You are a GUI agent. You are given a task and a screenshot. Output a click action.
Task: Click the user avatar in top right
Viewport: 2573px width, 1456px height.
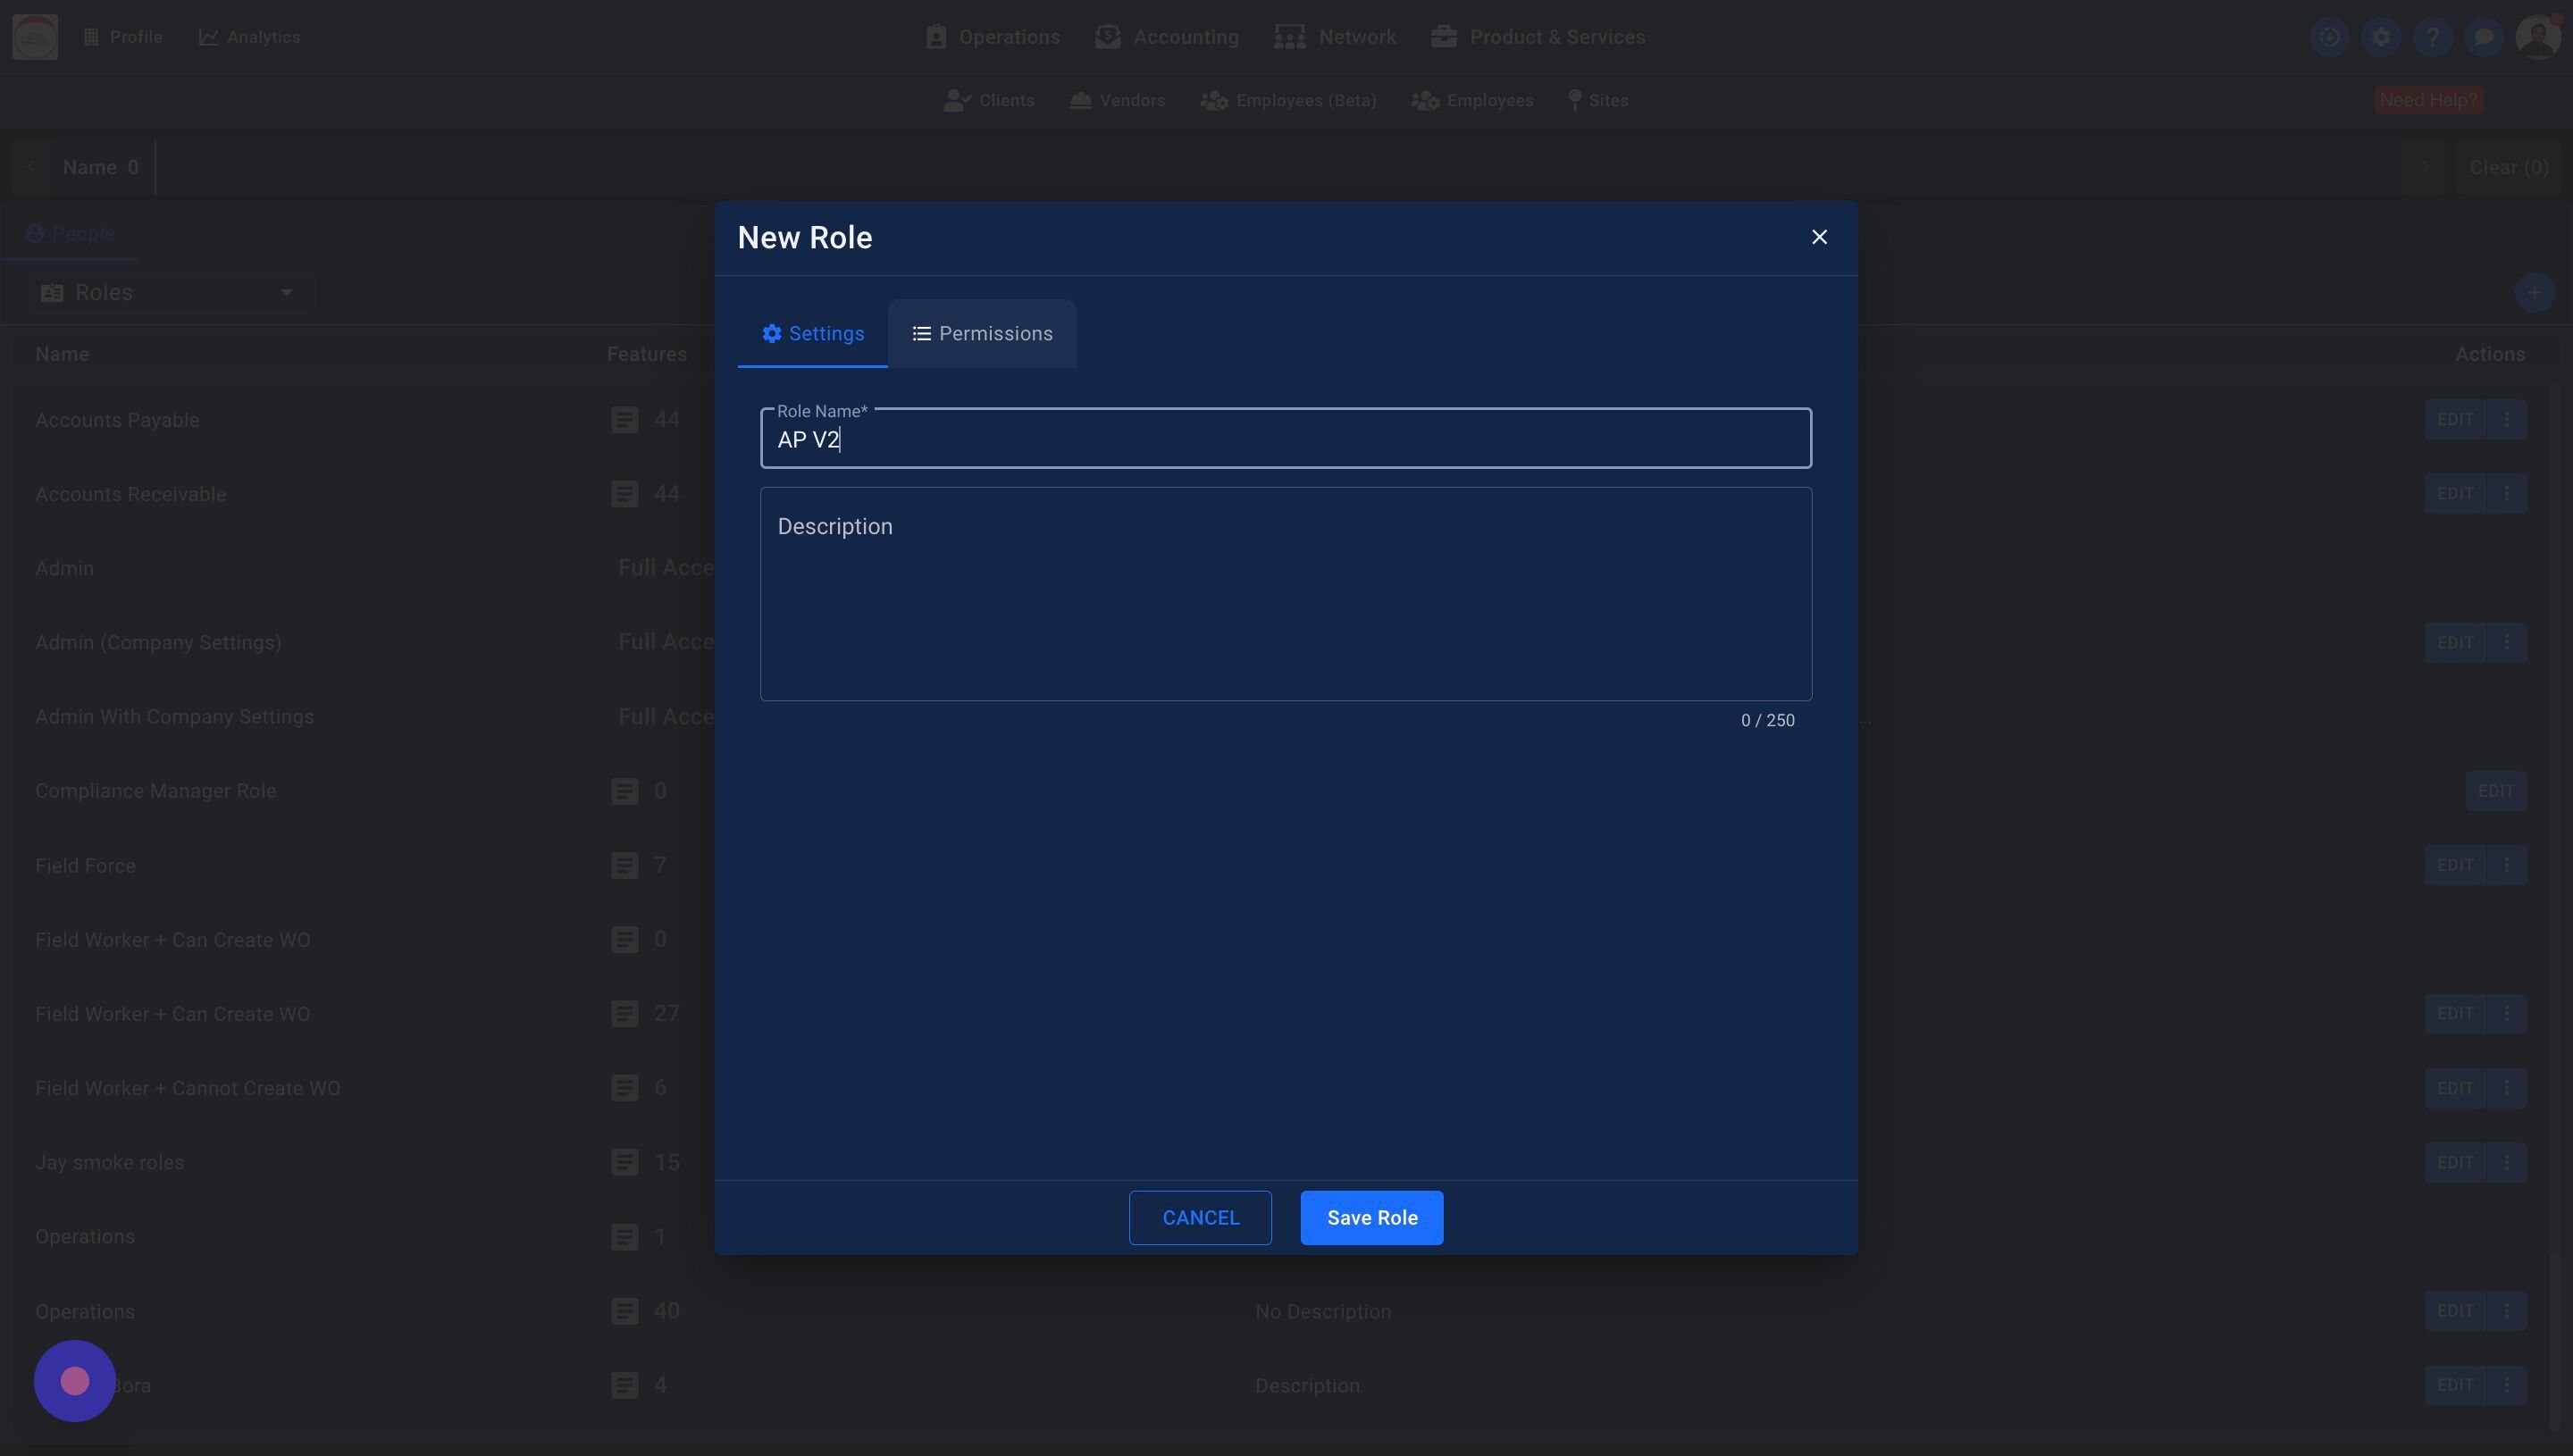click(x=2537, y=37)
